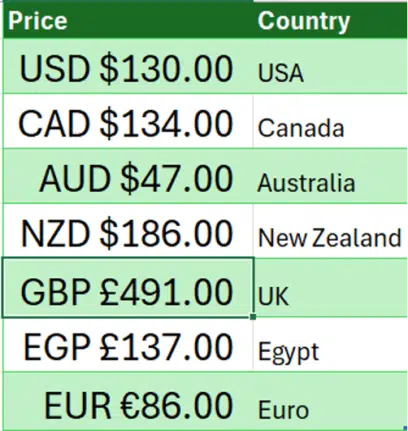
Task: Click the empty area right of UK
Action: pyautogui.click(x=348, y=288)
